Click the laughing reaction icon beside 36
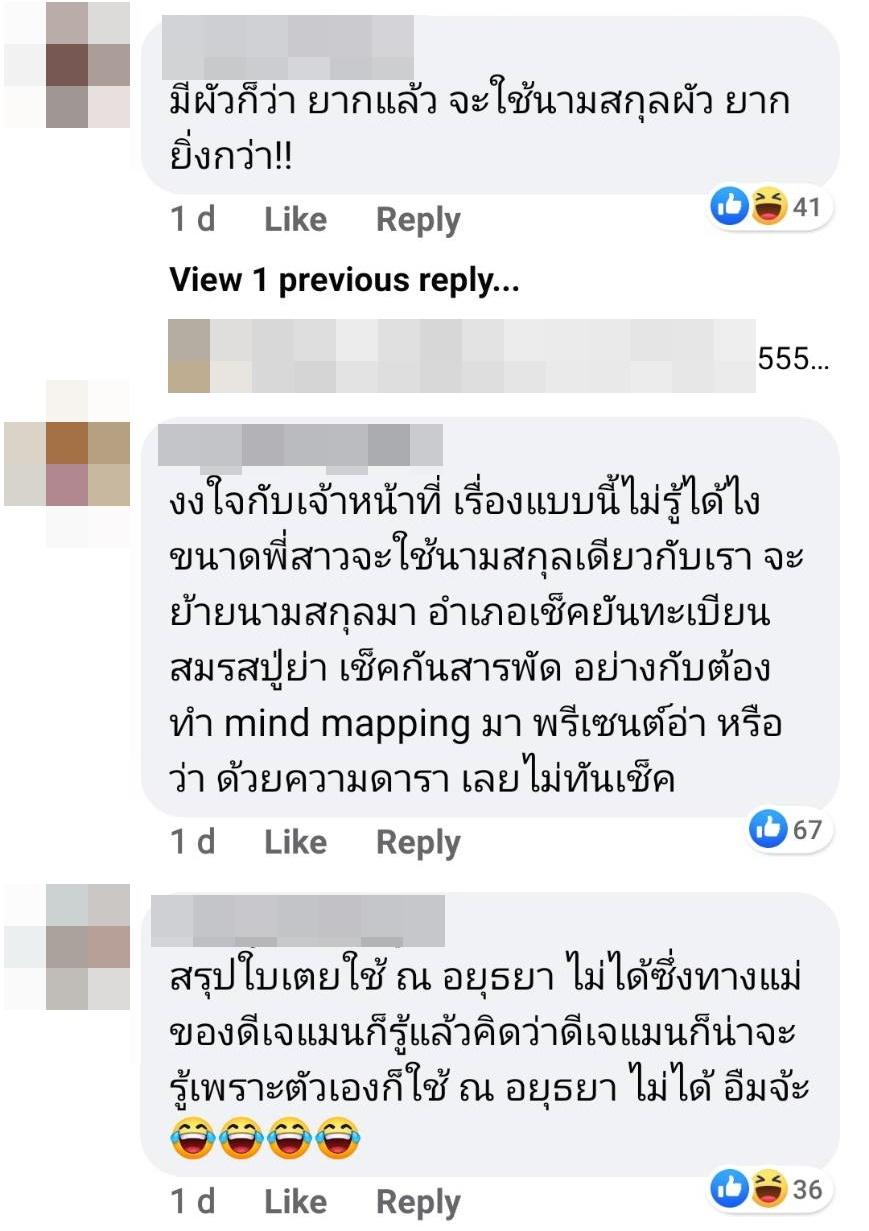 (x=767, y=1189)
